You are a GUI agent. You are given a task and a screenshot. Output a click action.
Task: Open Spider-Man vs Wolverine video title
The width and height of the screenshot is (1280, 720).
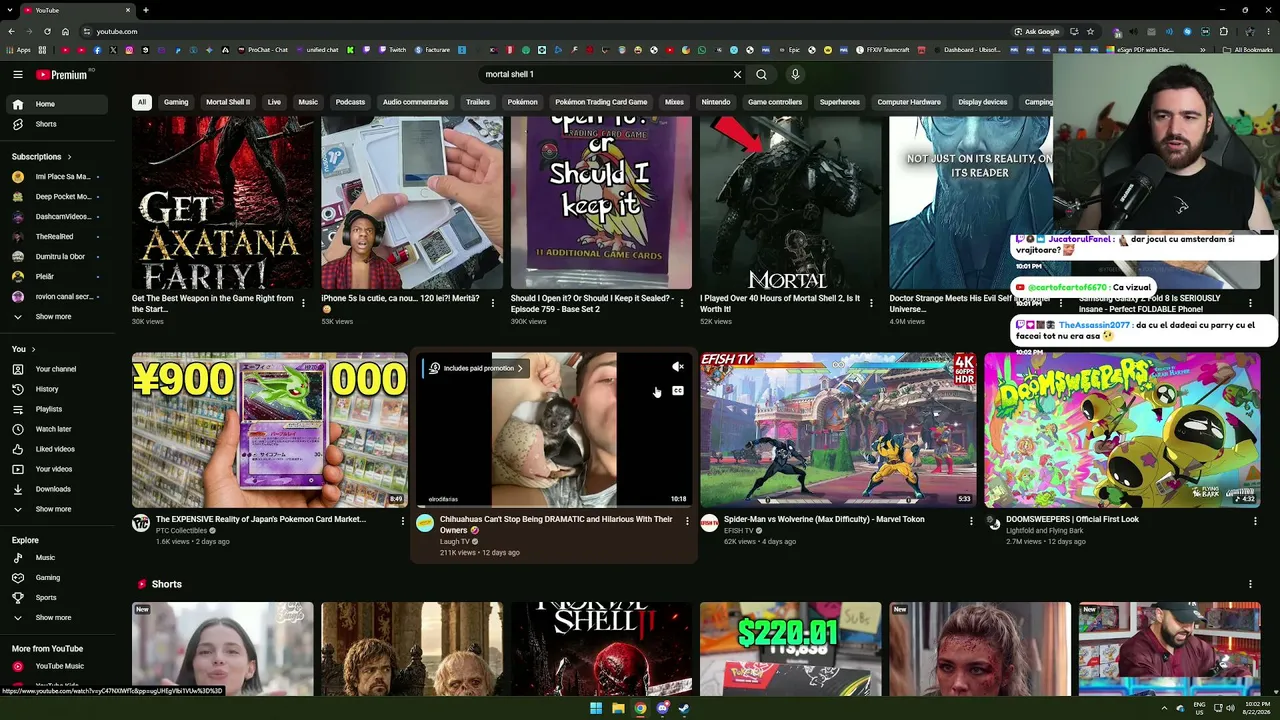tap(824, 519)
